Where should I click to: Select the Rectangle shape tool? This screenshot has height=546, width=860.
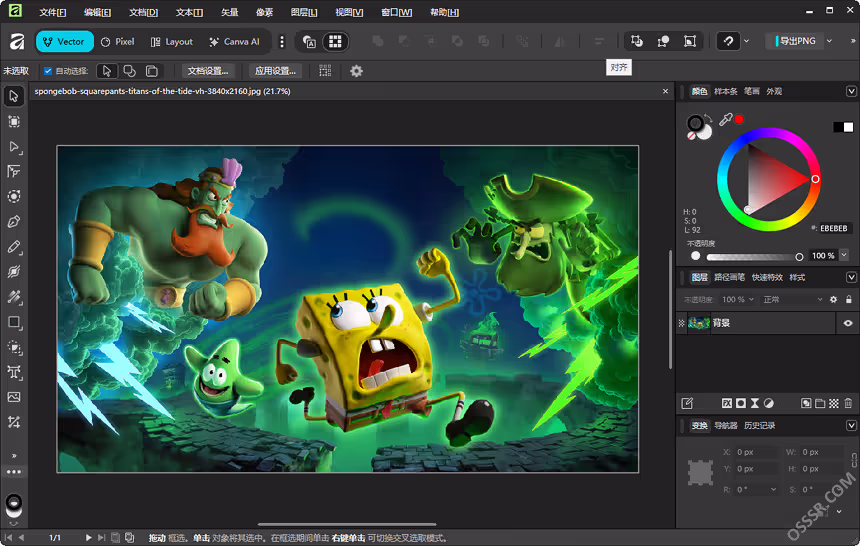14,322
